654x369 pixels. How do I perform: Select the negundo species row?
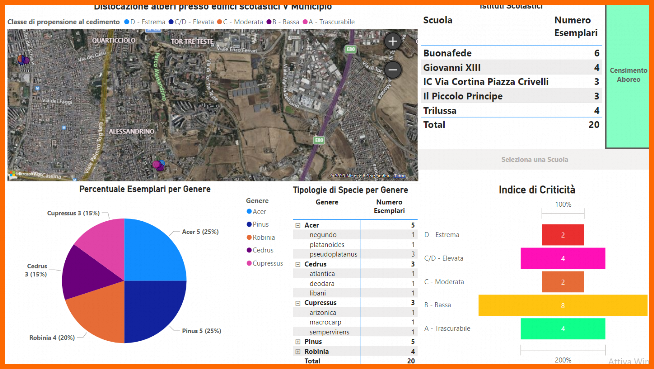pos(355,235)
